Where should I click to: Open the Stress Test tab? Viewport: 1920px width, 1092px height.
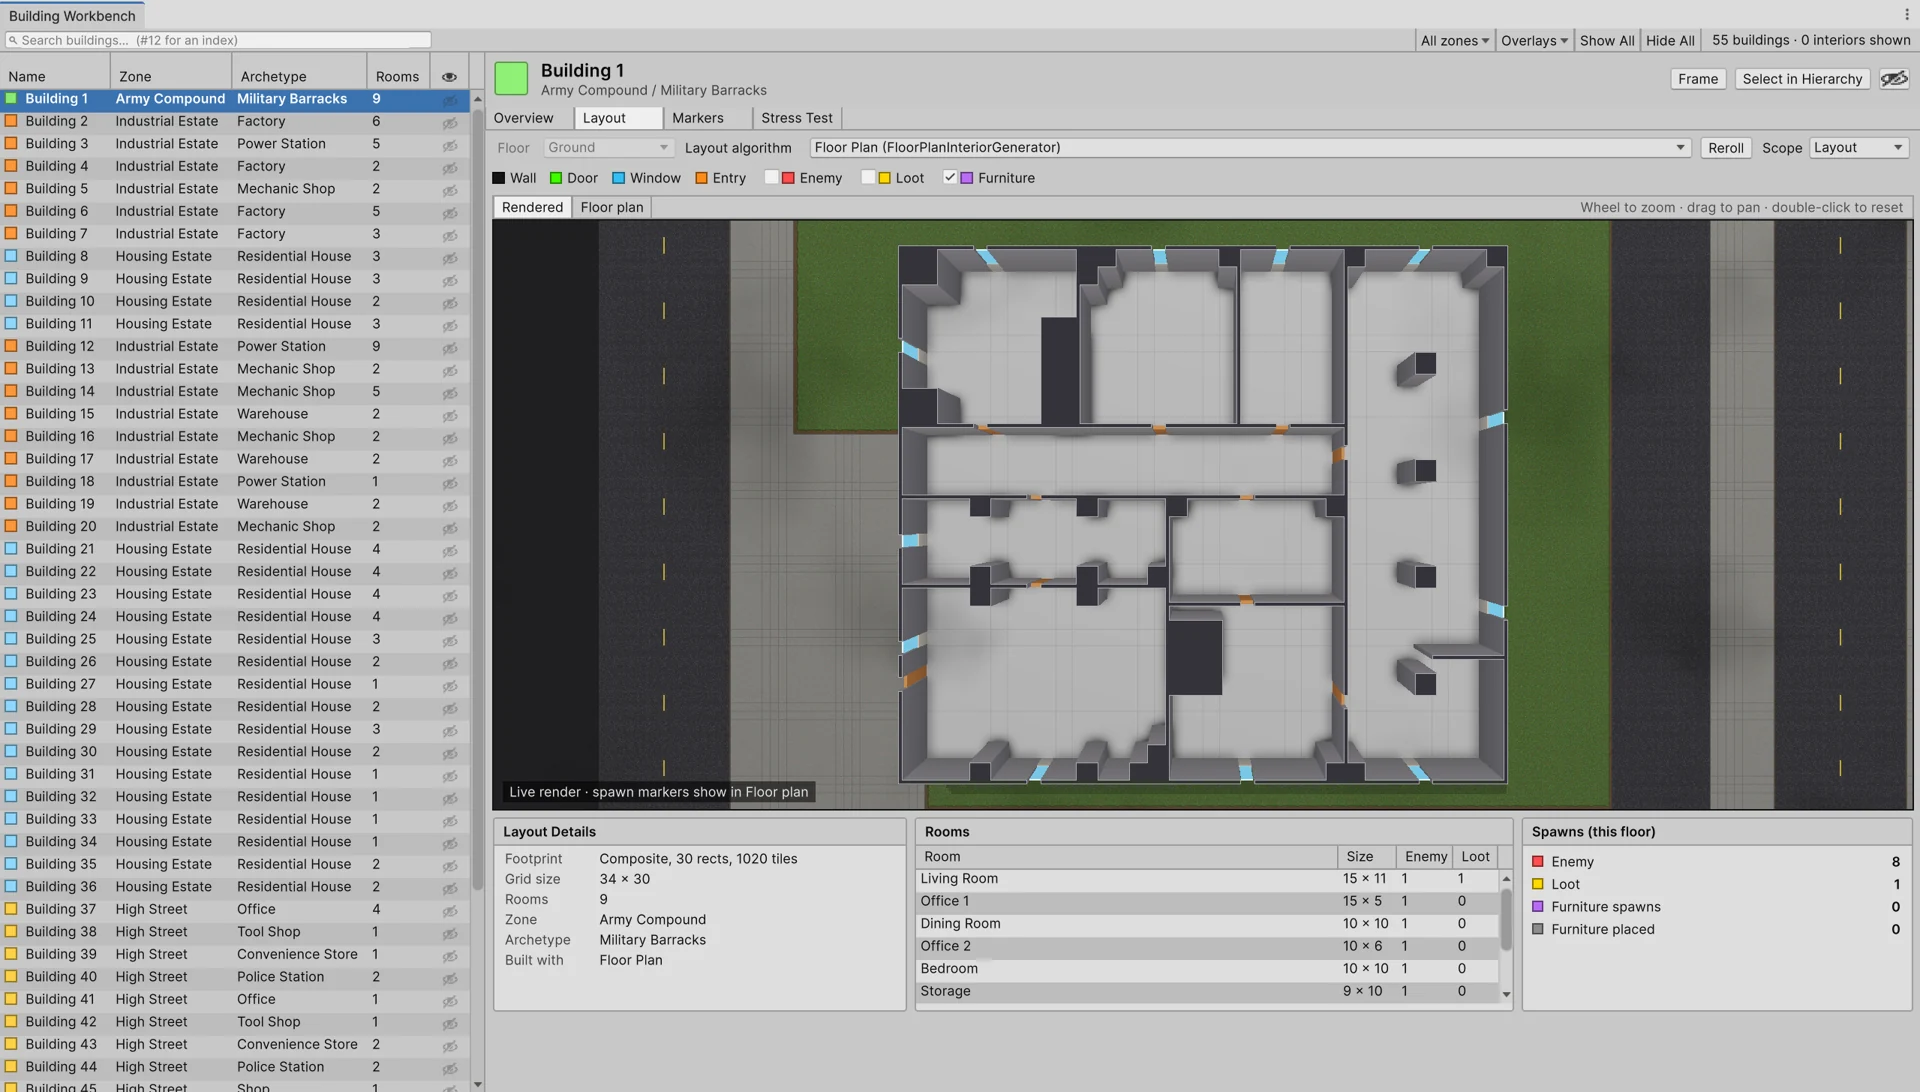796,118
